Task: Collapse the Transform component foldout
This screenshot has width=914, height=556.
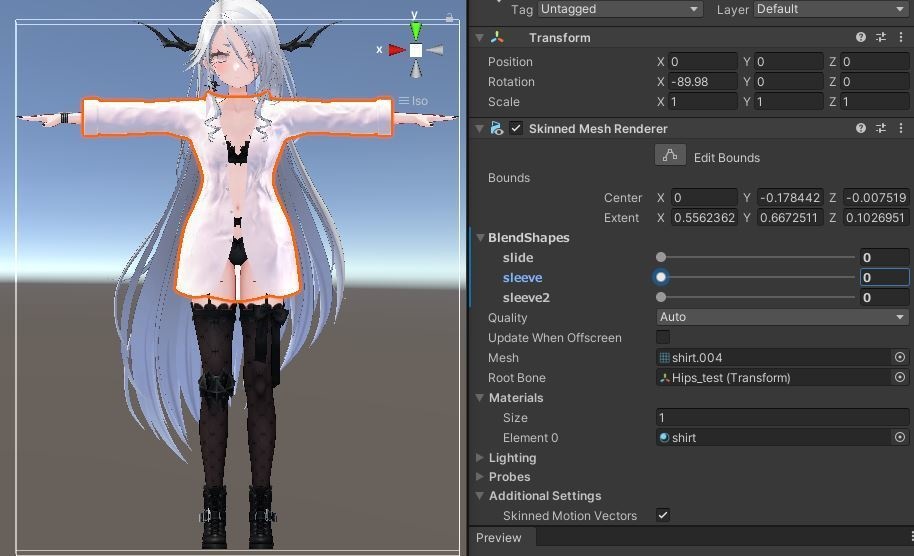Action: 480,37
